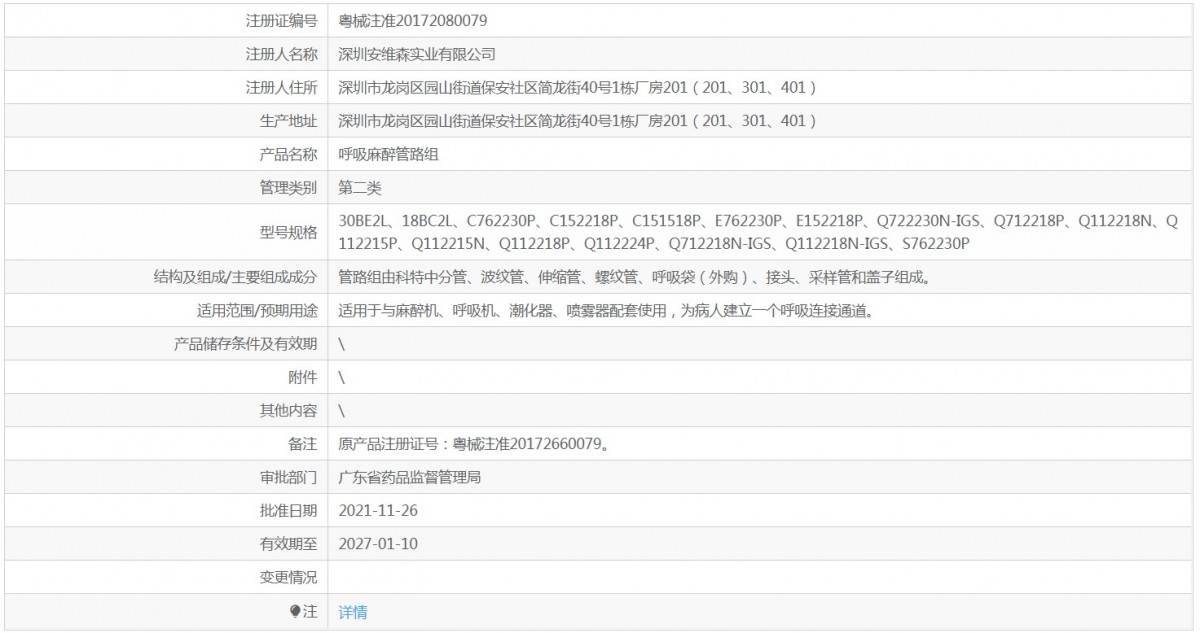Click the 有效期至 label
This screenshot has width=1200, height=633.
289,544
